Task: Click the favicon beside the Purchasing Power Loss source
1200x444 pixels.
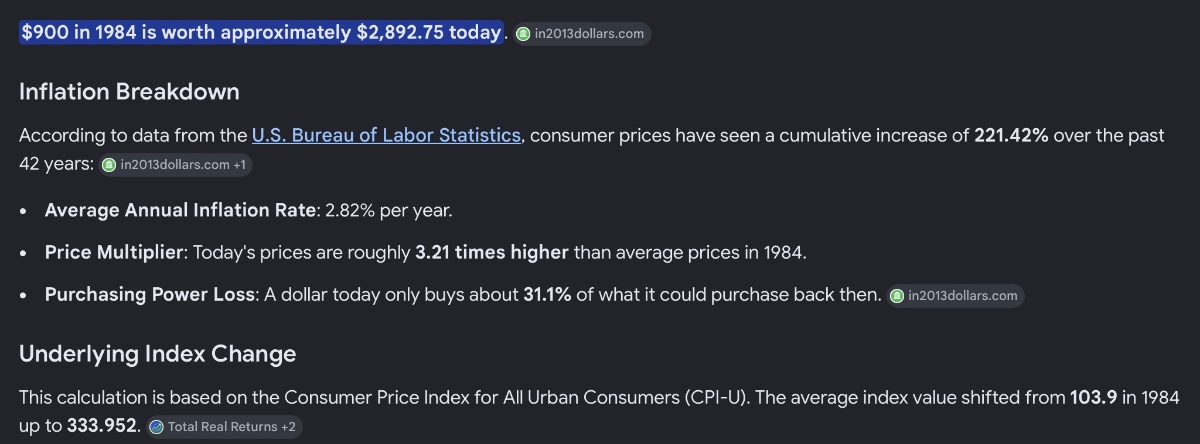Action: [897, 296]
